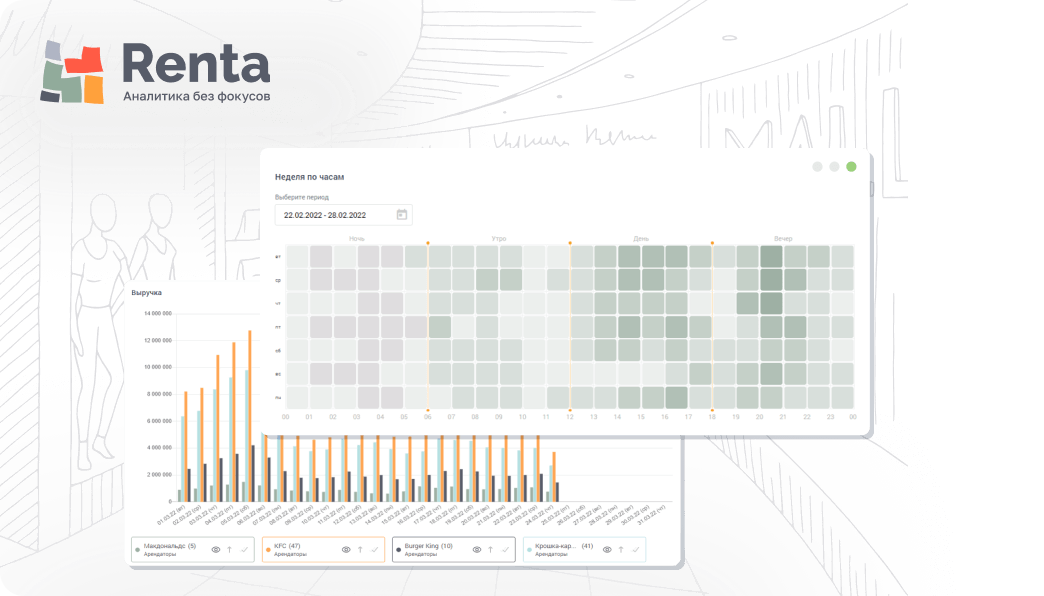Click up arrow on Крошка-картошка card
The width and height of the screenshot is (1044, 596).
(621, 550)
